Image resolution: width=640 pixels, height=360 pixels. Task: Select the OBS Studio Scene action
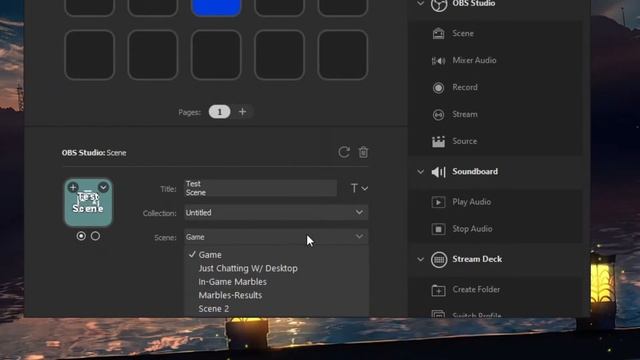(495, 33)
